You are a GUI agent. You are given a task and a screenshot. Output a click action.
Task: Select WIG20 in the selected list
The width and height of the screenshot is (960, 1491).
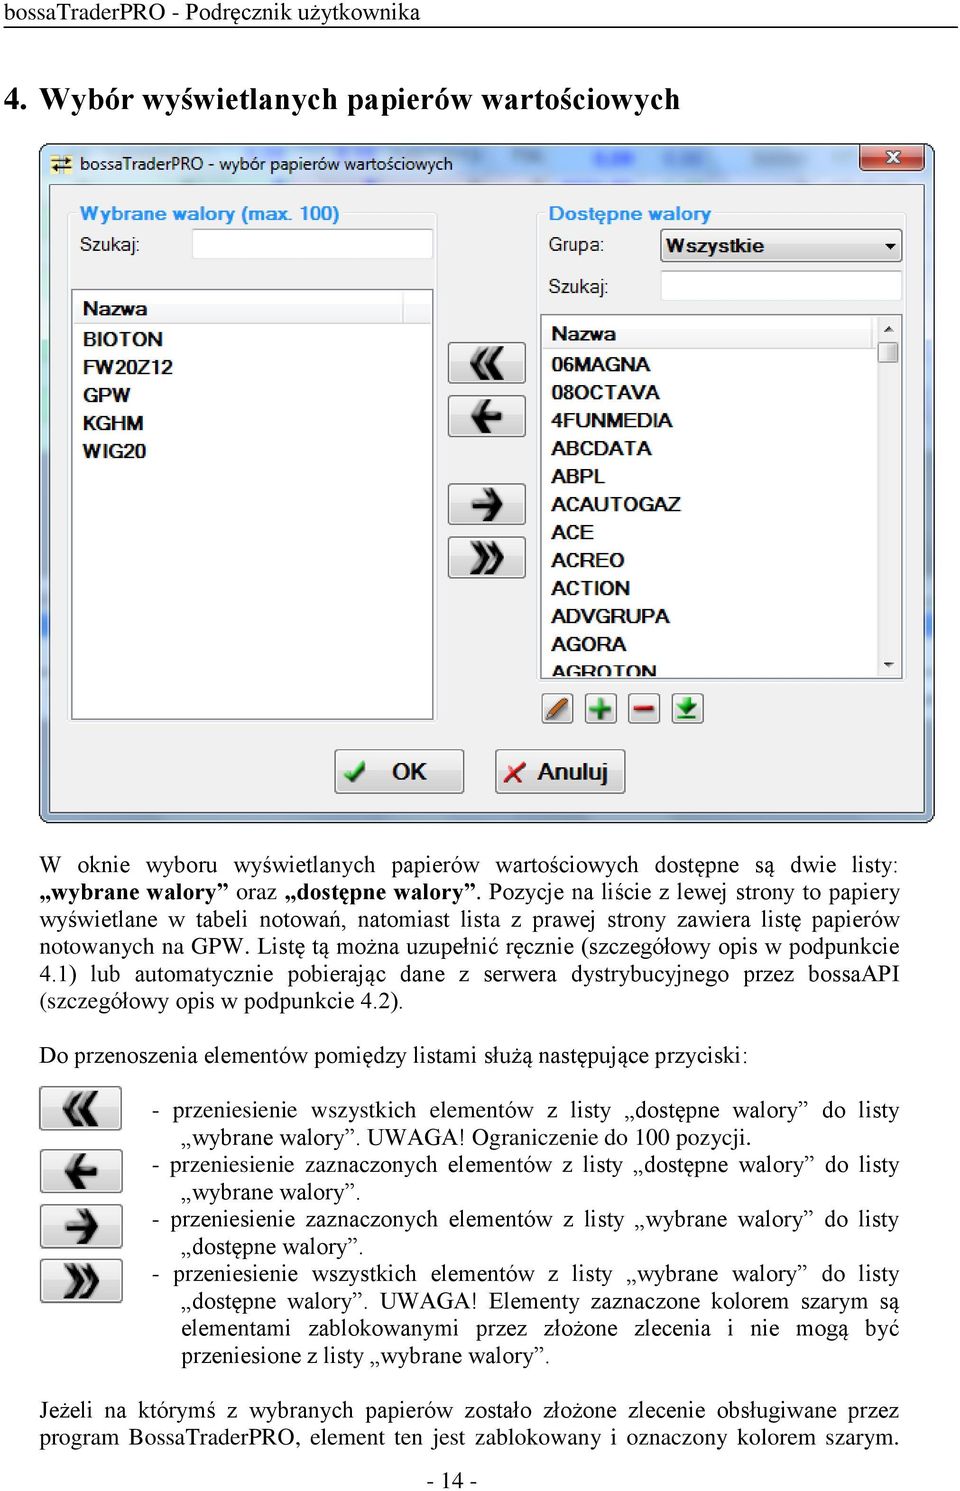pos(115,451)
